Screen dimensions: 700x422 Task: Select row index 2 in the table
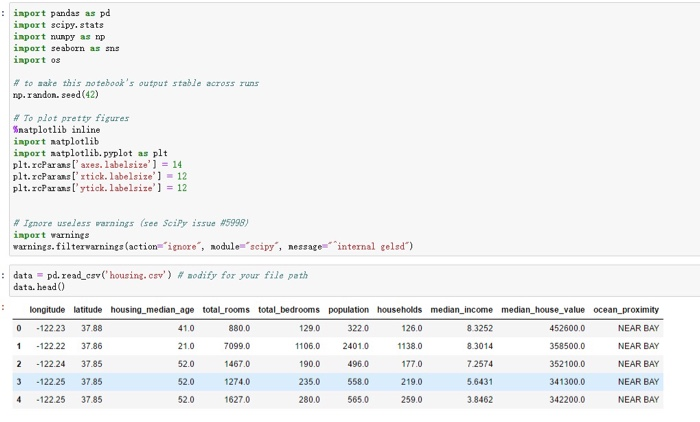pos(19,364)
